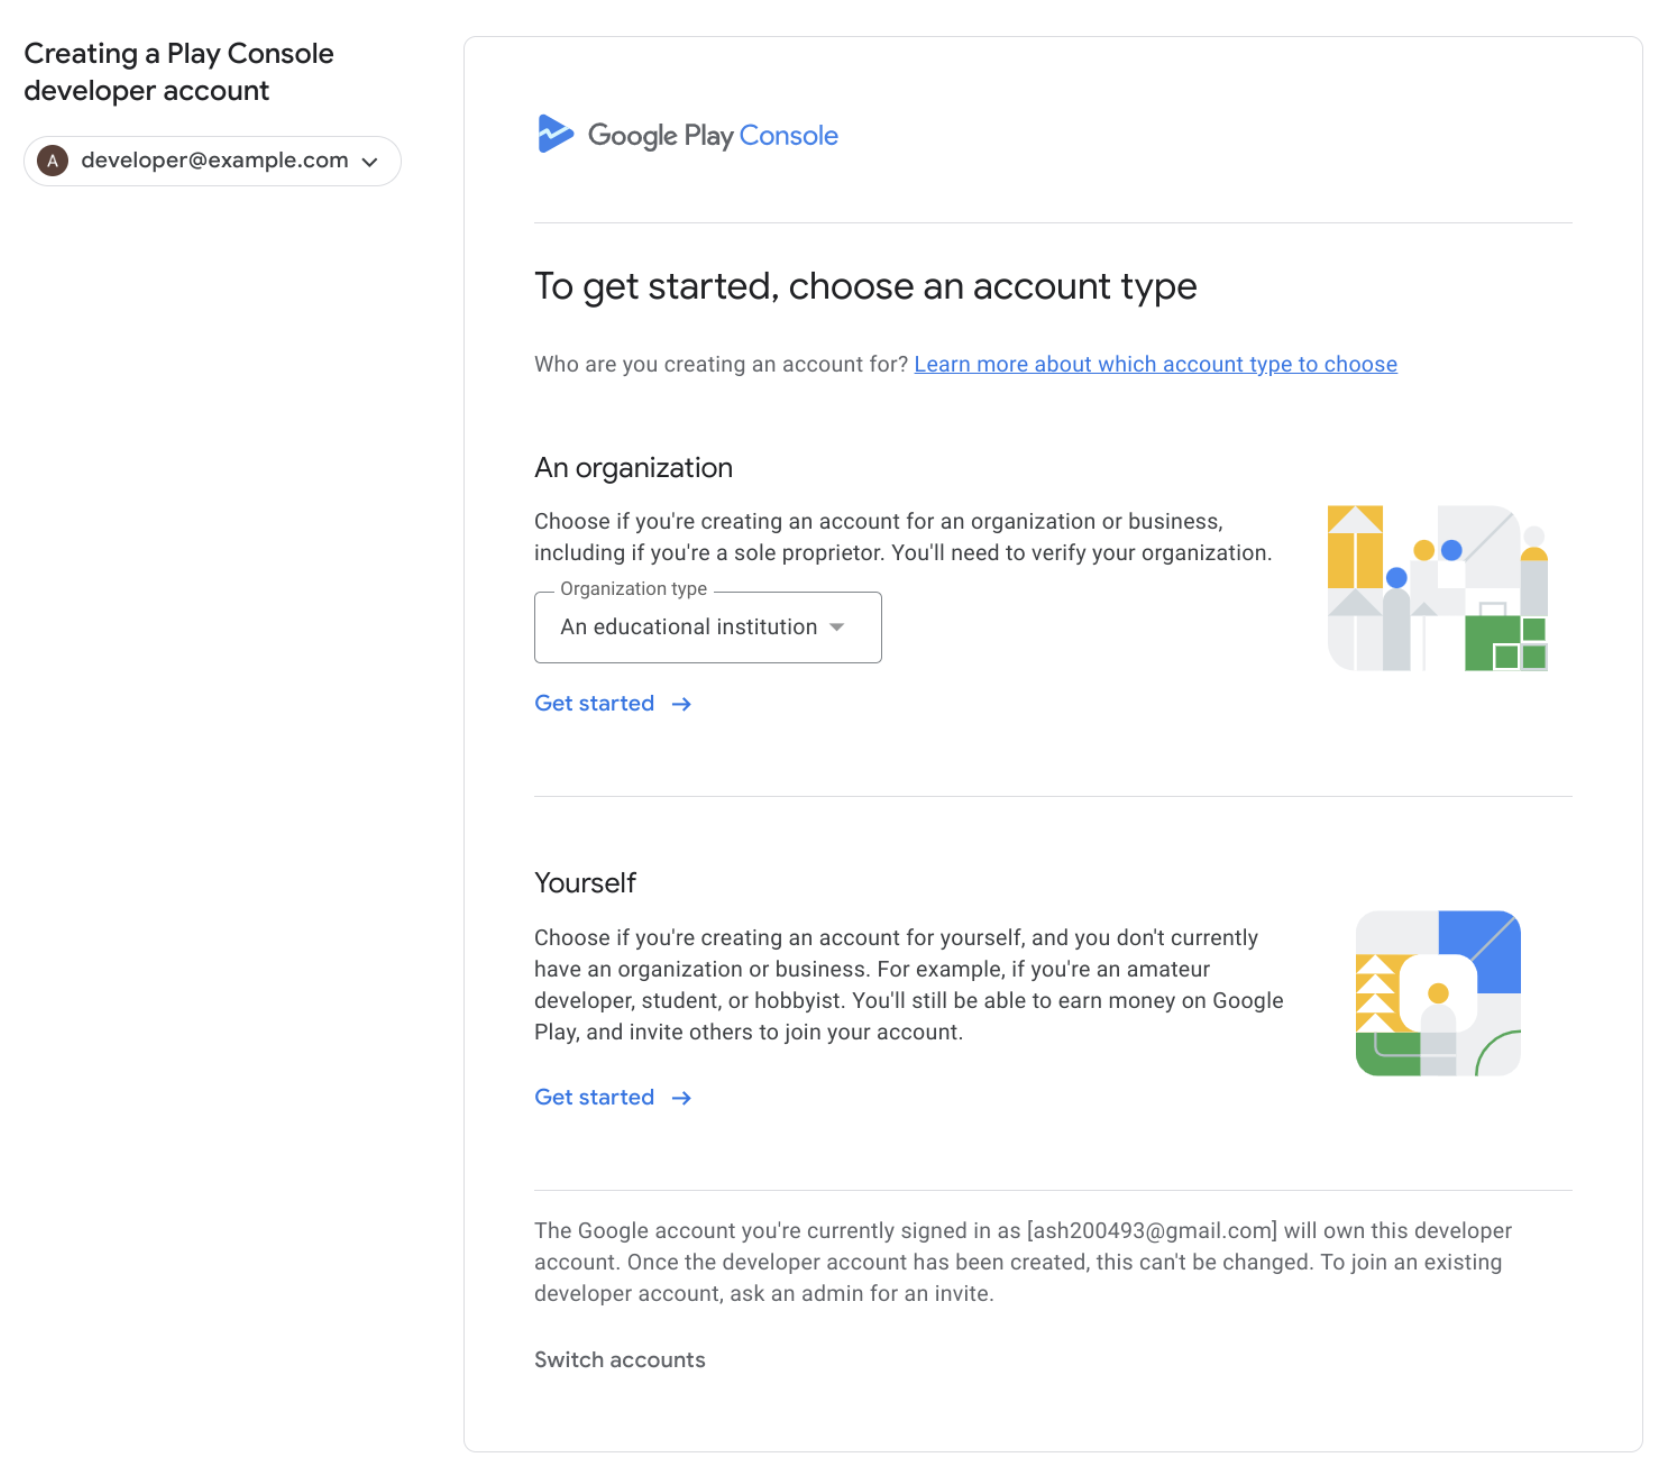
Task: Open the developer@example.com account switcher chevron
Action: (x=370, y=162)
